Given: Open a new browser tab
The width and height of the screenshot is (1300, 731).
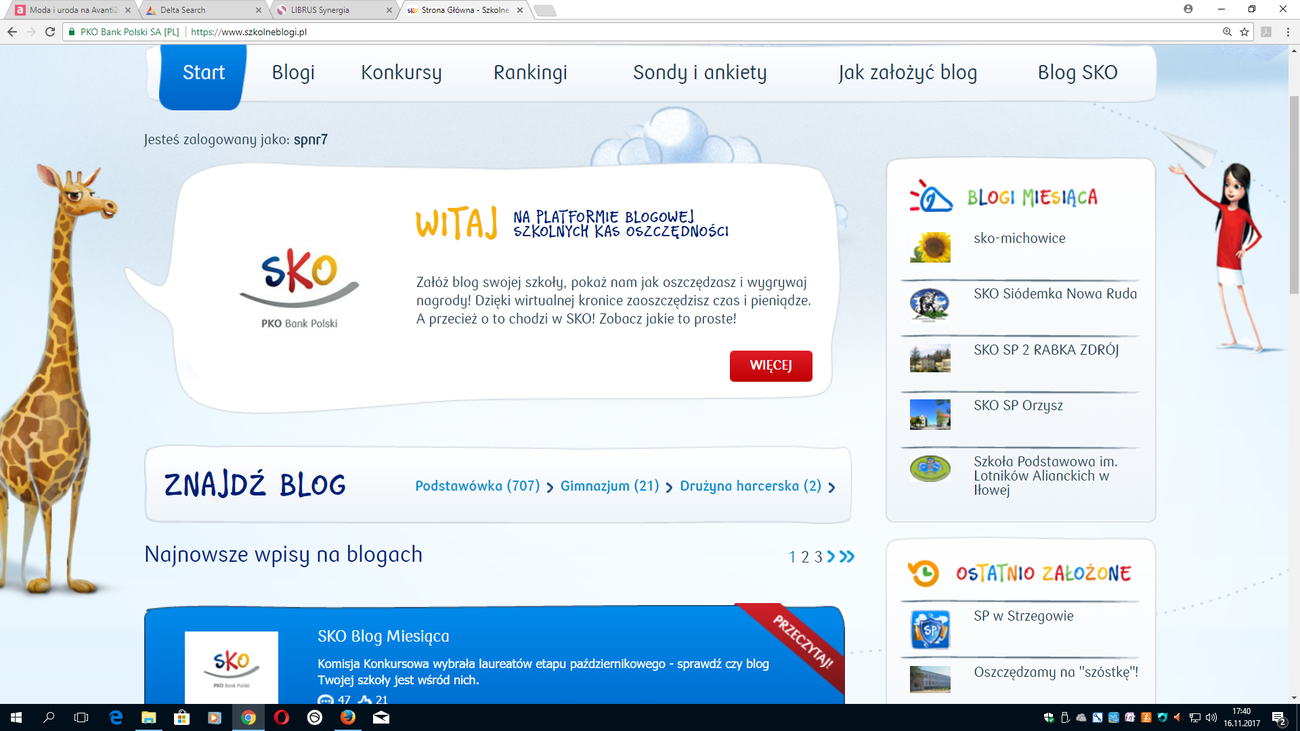Looking at the screenshot, I should 545,11.
